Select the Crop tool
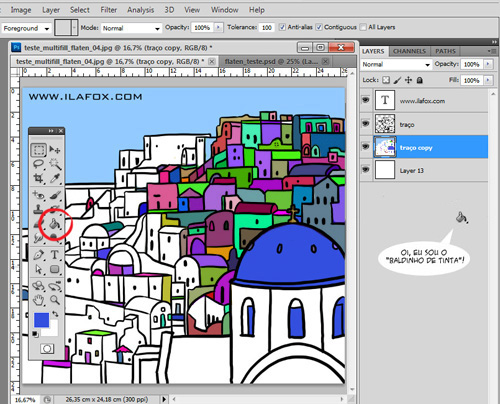The height and width of the screenshot is (404, 500). click(x=39, y=178)
